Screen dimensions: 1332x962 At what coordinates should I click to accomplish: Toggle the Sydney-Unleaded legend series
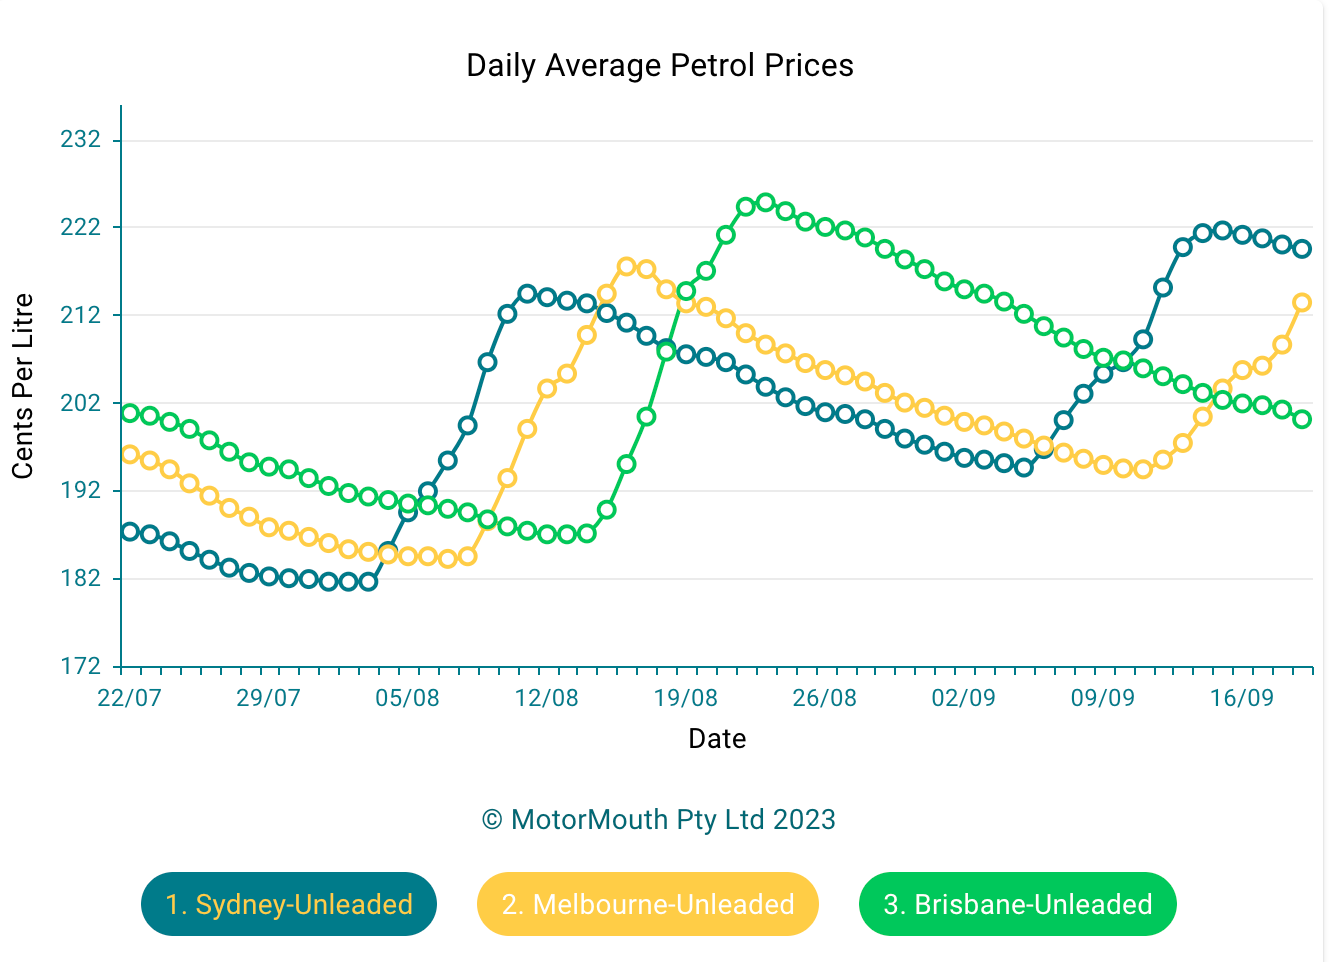click(x=289, y=904)
